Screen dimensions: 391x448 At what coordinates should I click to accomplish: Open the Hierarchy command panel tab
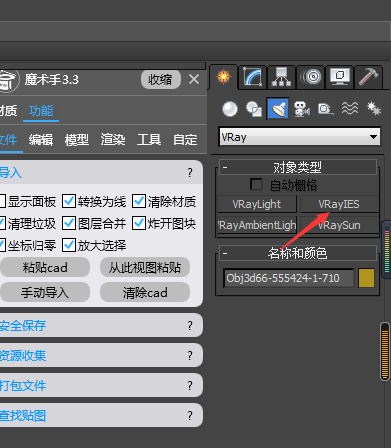[281, 77]
